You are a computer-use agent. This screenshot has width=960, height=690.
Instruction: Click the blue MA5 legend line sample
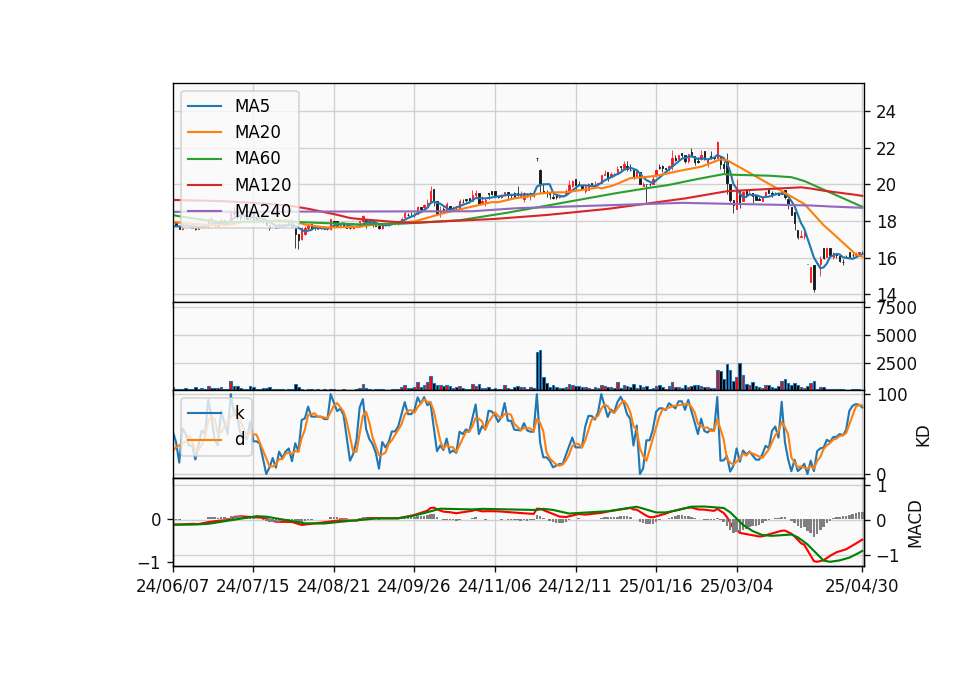click(x=204, y=106)
